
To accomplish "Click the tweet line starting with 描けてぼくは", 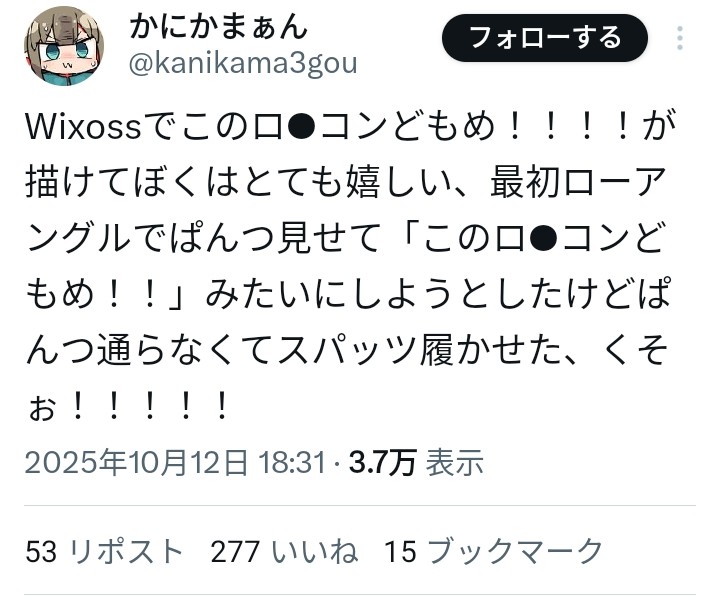I will (x=345, y=182).
